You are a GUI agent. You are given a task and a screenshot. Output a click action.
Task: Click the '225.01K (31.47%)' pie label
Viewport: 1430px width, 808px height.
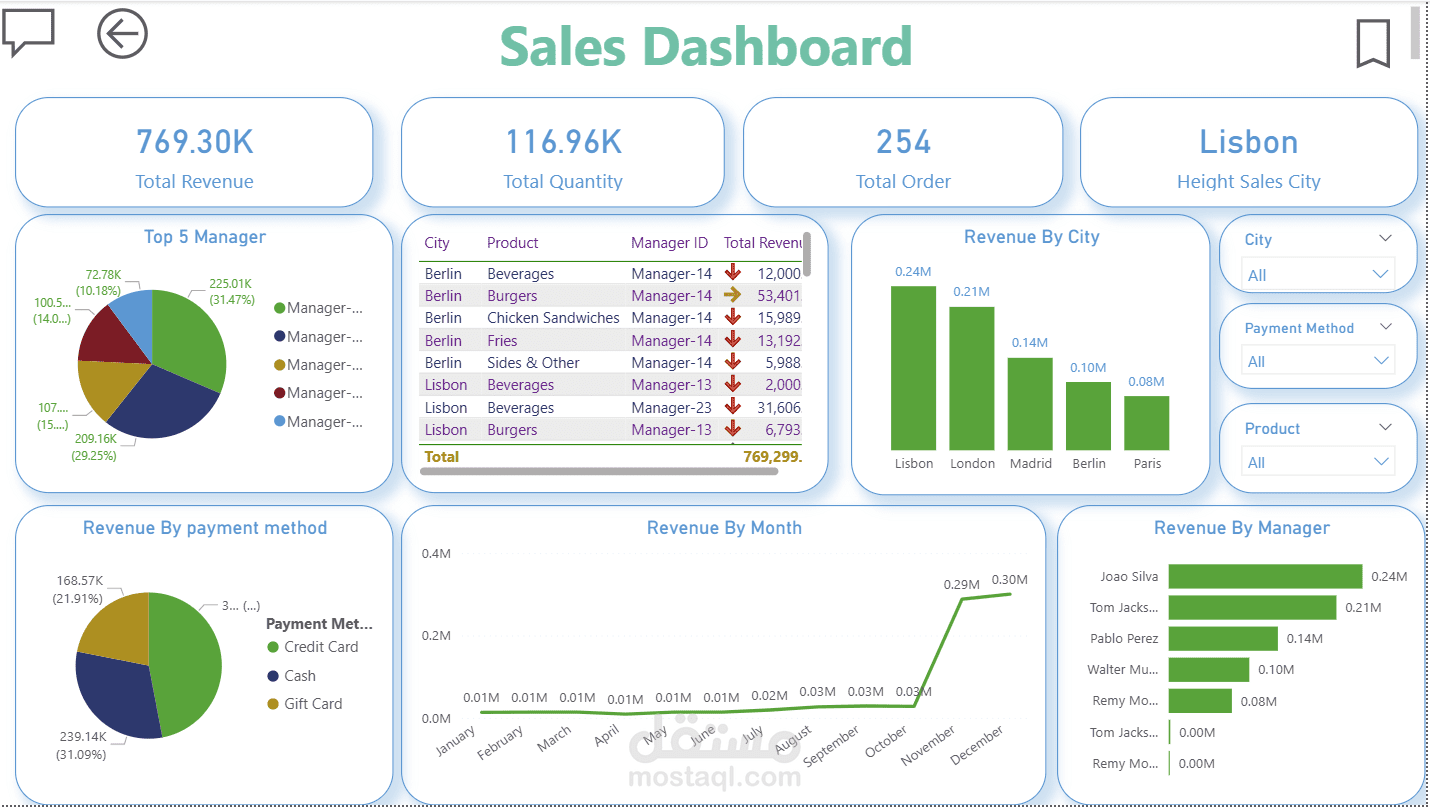click(x=231, y=291)
